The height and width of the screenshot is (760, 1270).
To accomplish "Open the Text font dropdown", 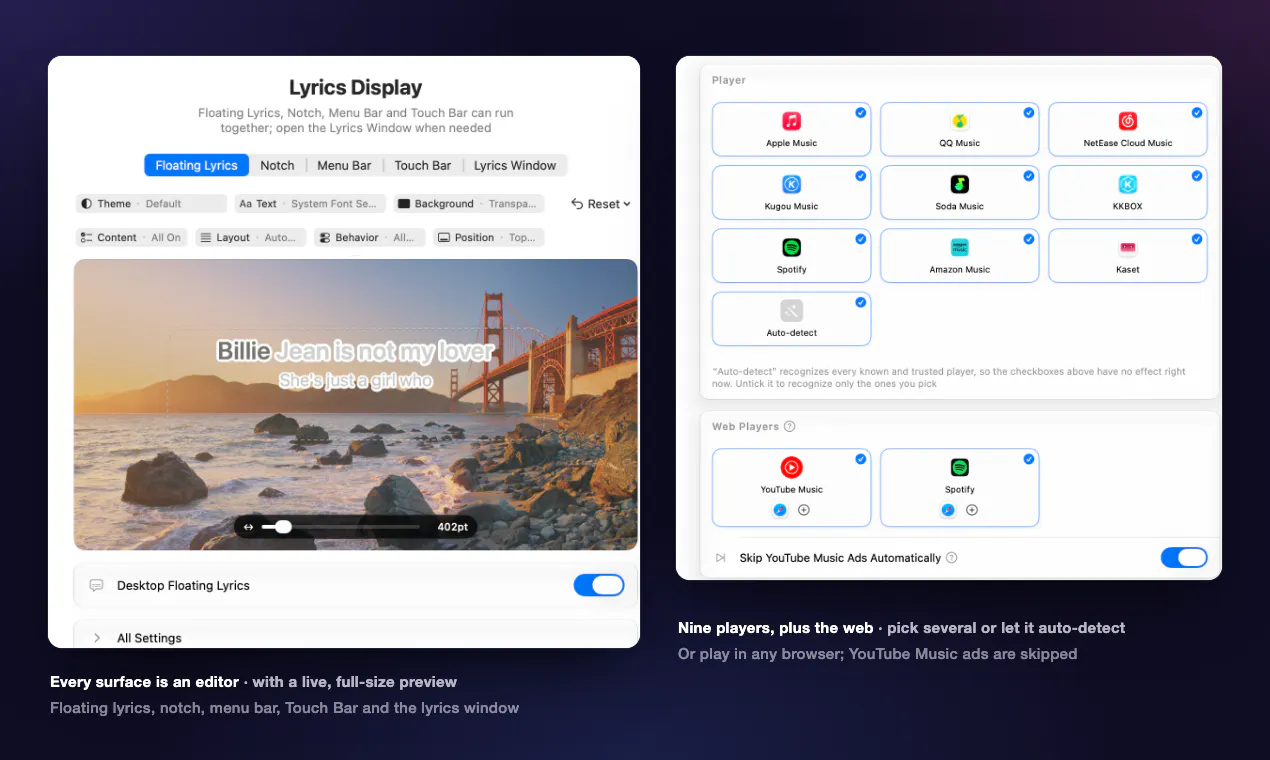I will click(310, 204).
